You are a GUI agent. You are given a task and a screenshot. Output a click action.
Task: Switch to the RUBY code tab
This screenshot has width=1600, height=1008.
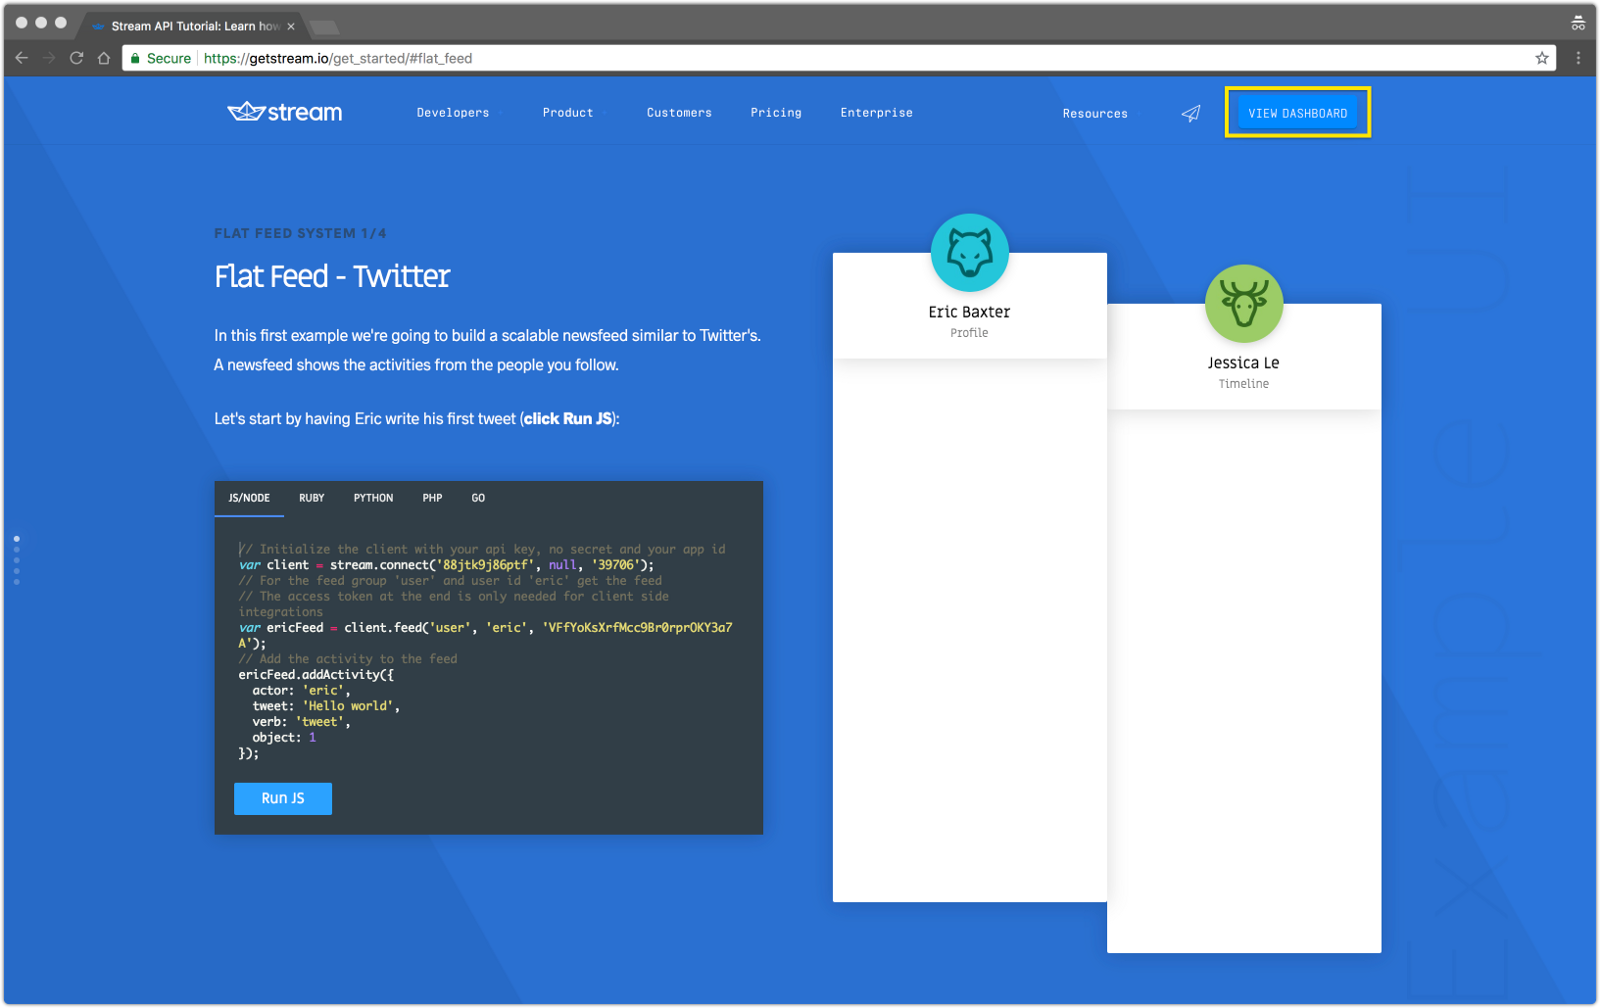pos(311,498)
